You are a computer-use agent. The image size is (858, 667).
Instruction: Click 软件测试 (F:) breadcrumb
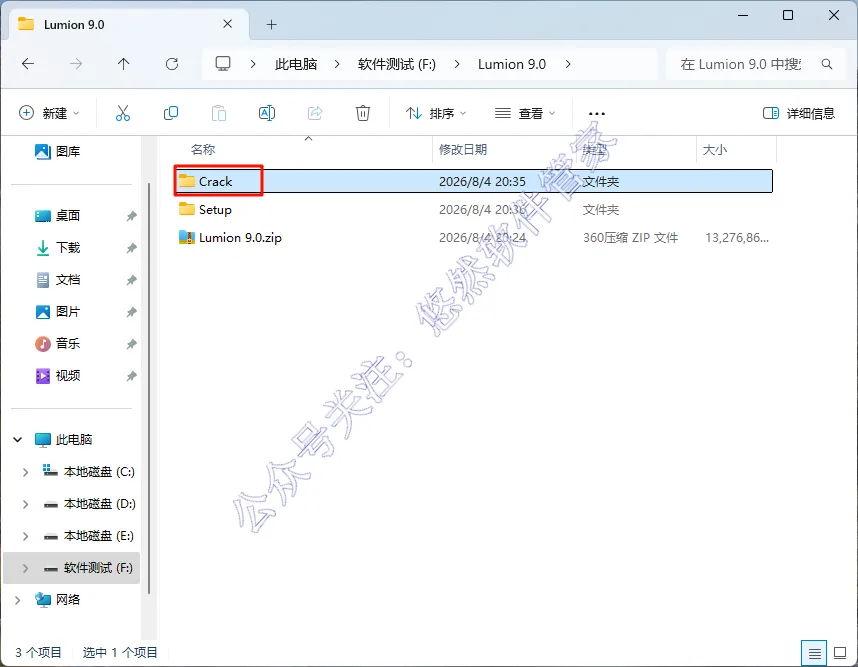pos(397,64)
